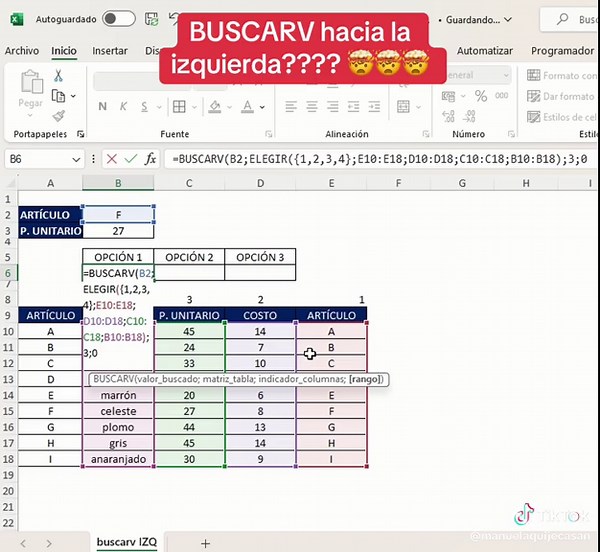
Task: Expand the underline style dropdown
Action: (159, 107)
